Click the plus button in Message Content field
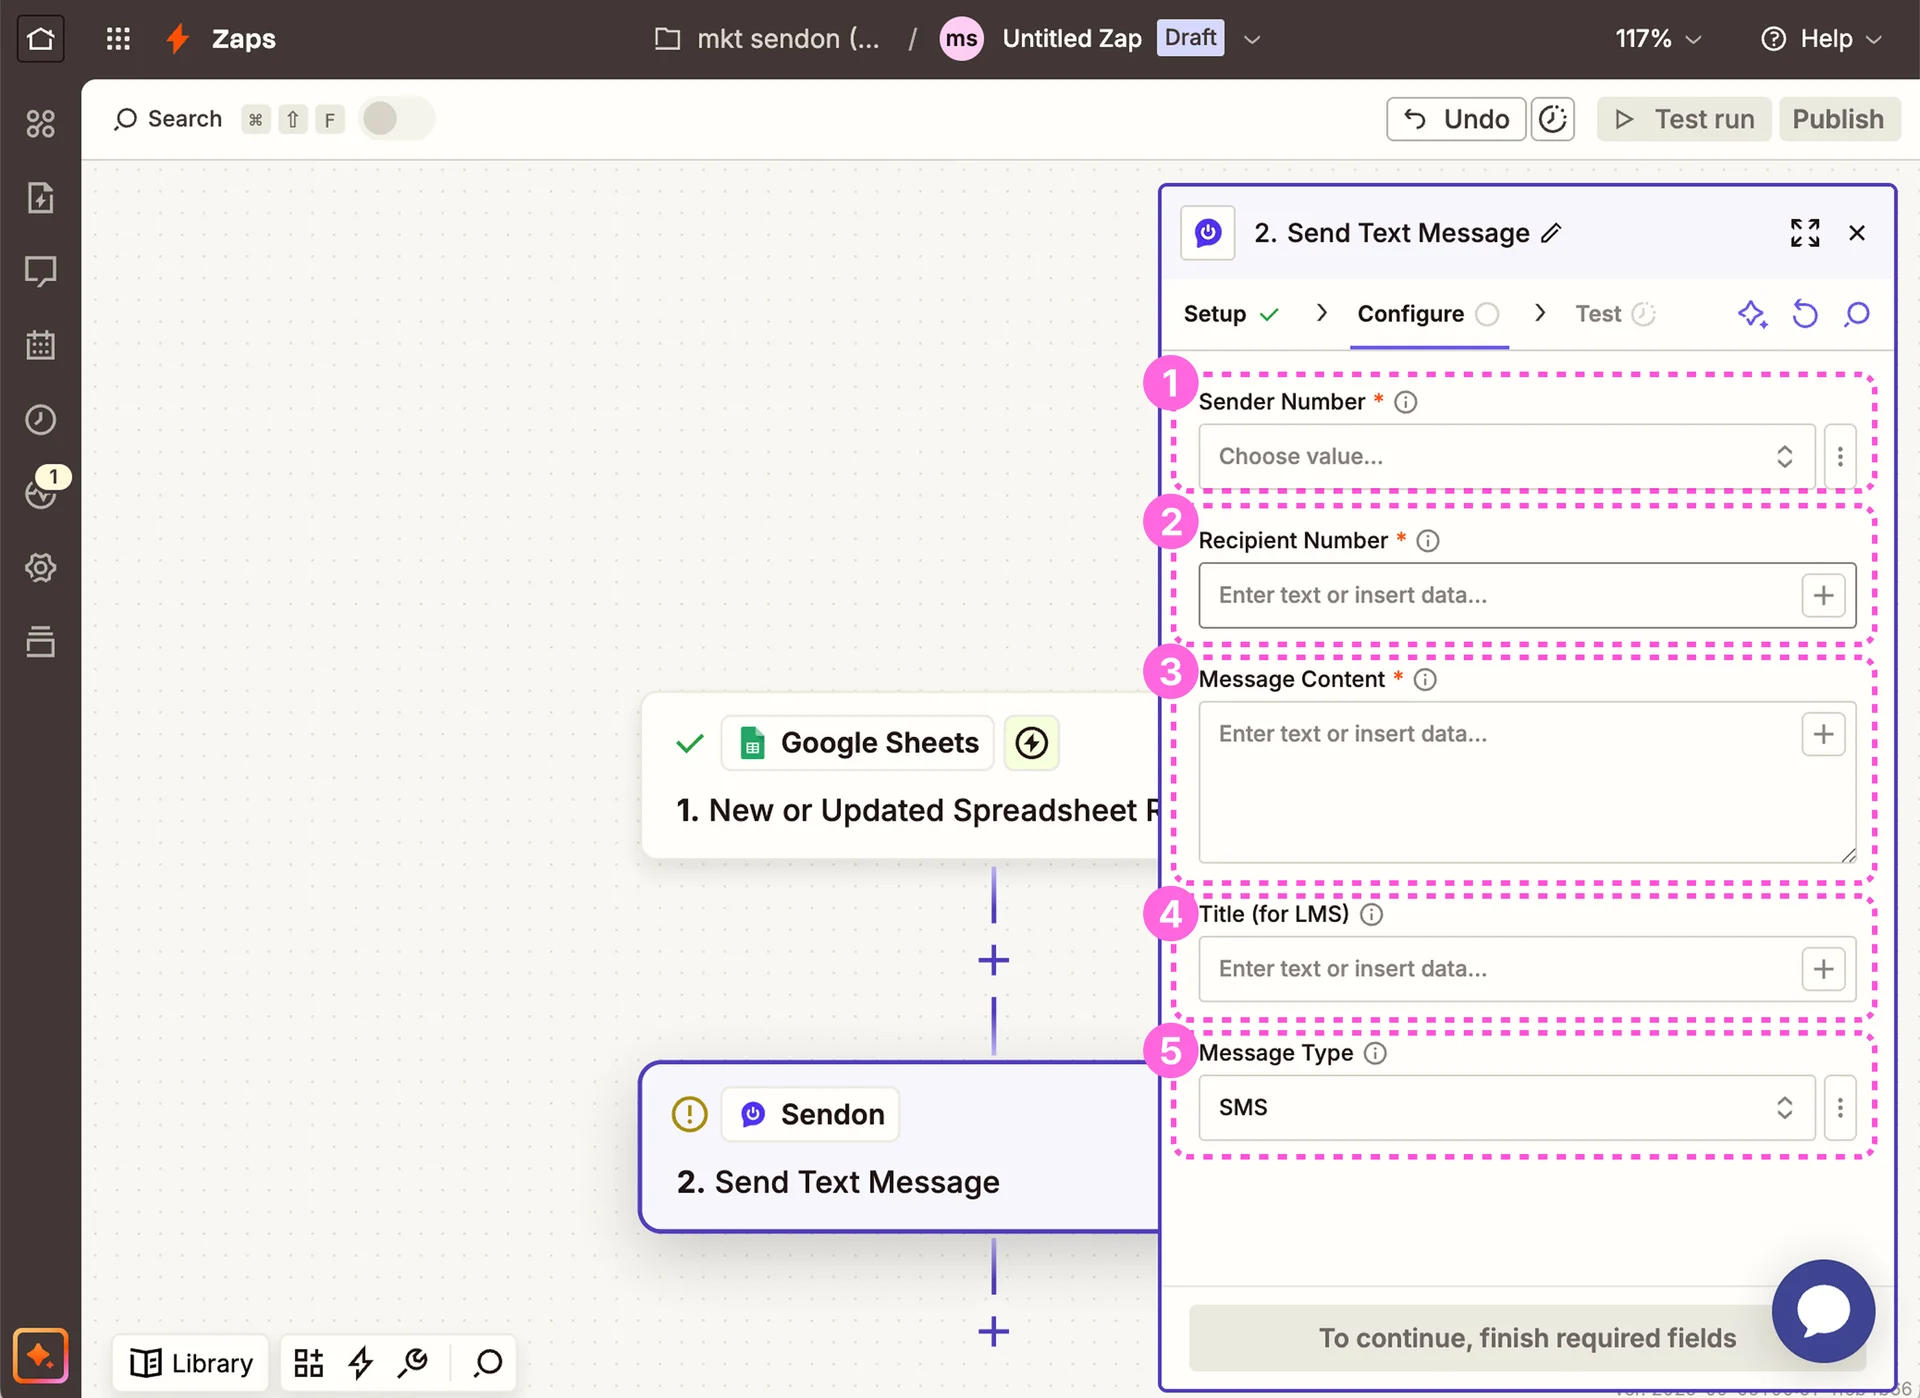 tap(1822, 735)
